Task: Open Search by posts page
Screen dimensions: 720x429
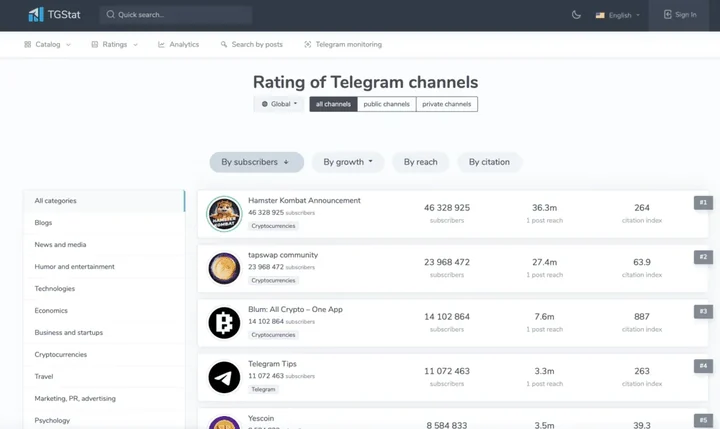Action: pos(252,45)
